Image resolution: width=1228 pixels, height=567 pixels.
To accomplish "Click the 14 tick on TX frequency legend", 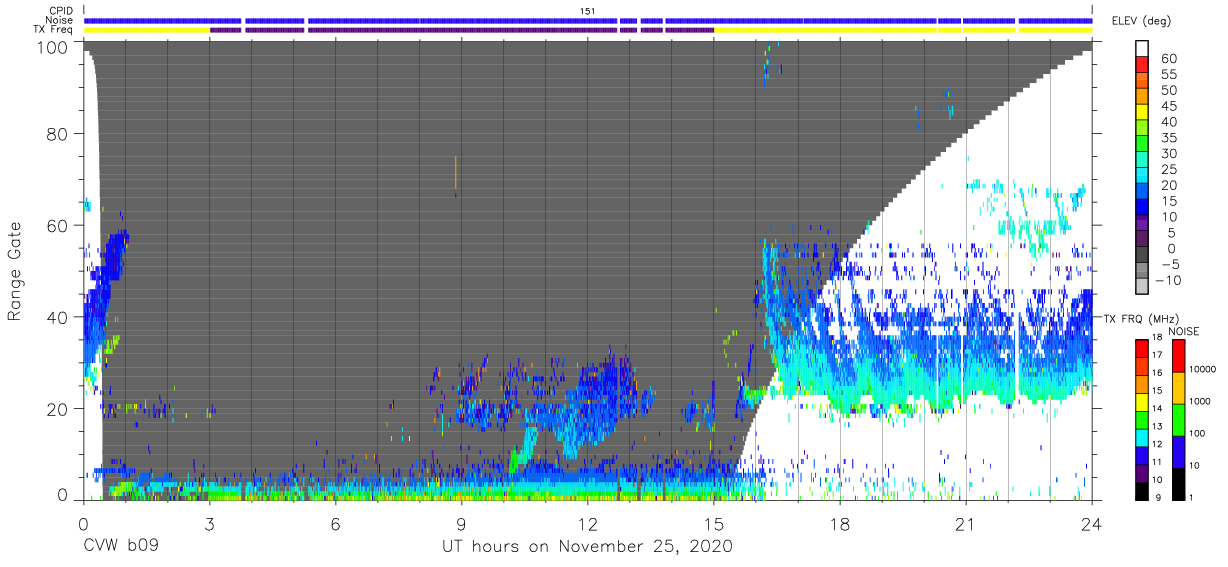I will pyautogui.click(x=1159, y=410).
